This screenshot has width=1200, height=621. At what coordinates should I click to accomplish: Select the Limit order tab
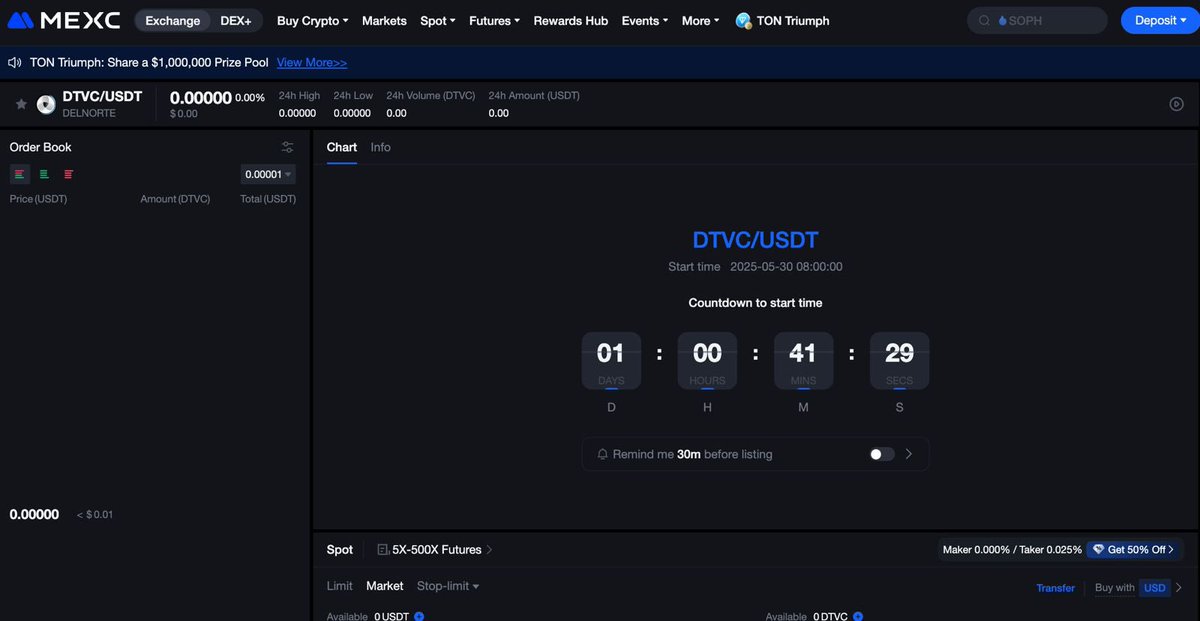pos(340,586)
